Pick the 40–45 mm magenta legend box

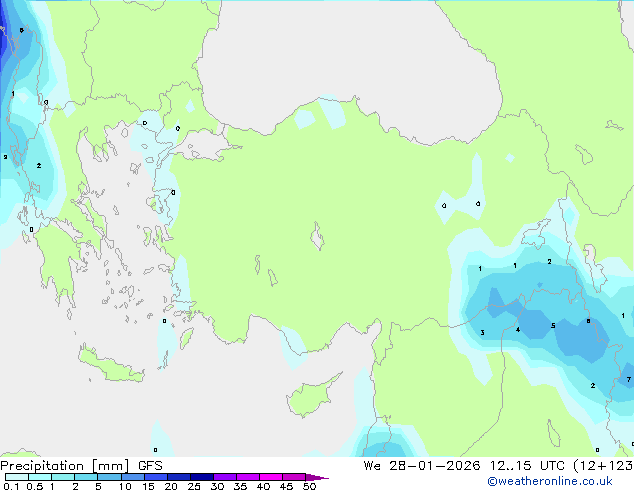[271, 477]
